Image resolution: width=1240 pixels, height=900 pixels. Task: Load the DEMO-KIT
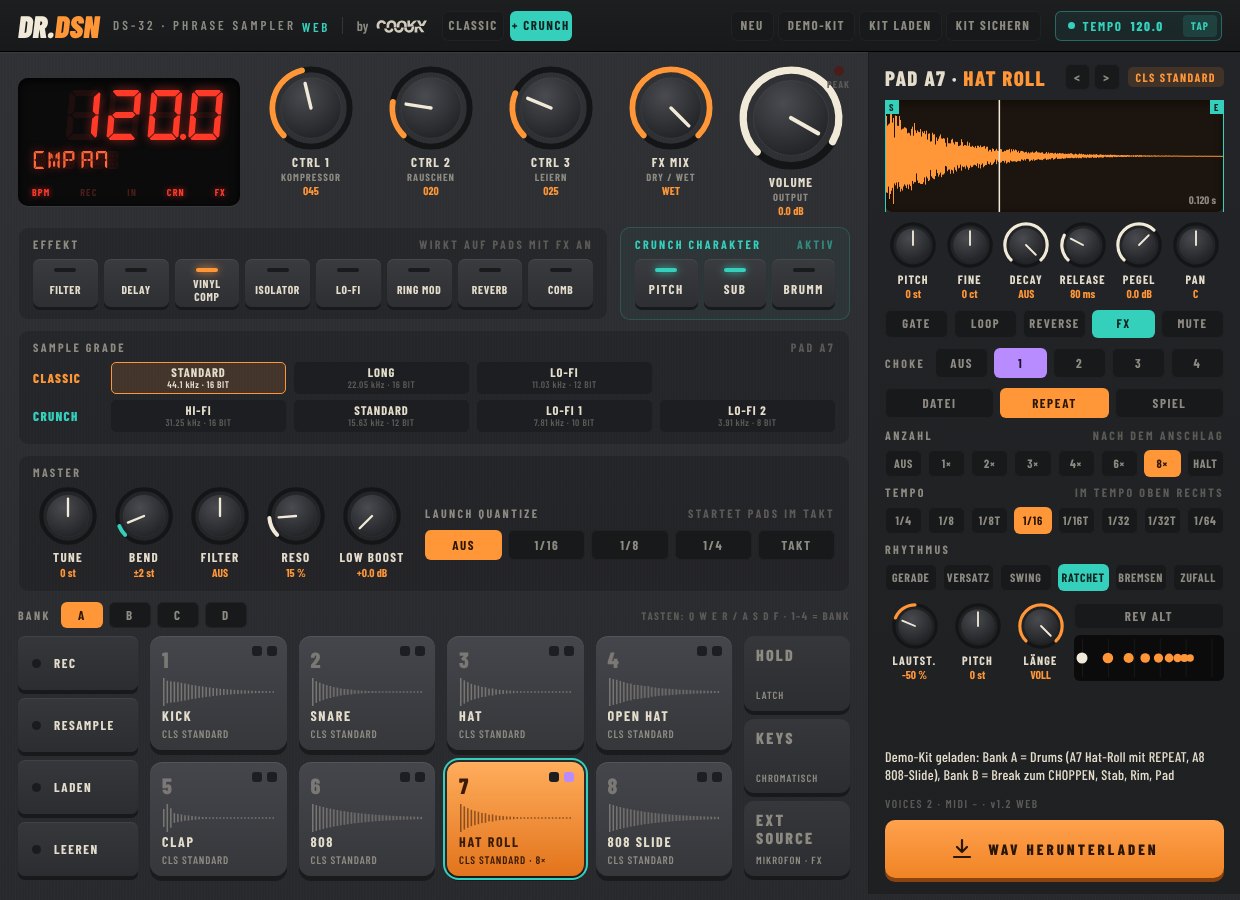point(814,26)
